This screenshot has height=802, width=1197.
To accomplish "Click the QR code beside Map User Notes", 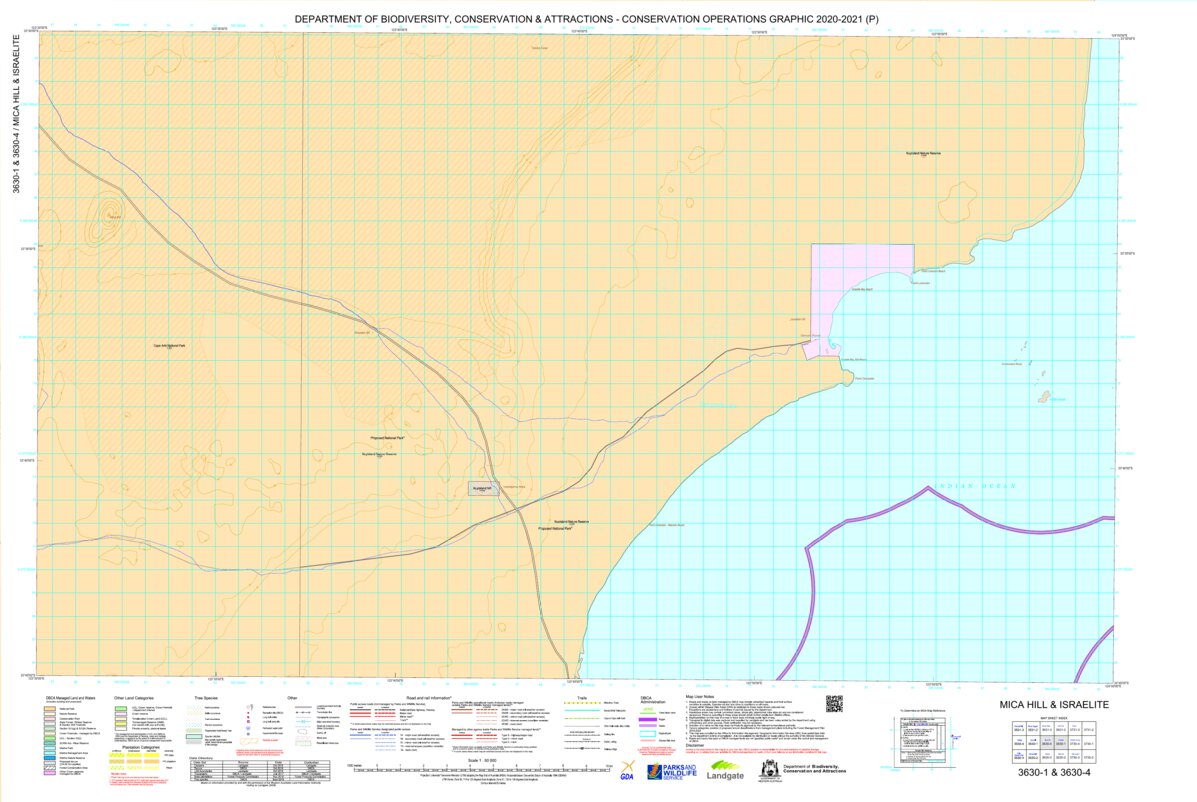I will (834, 703).
